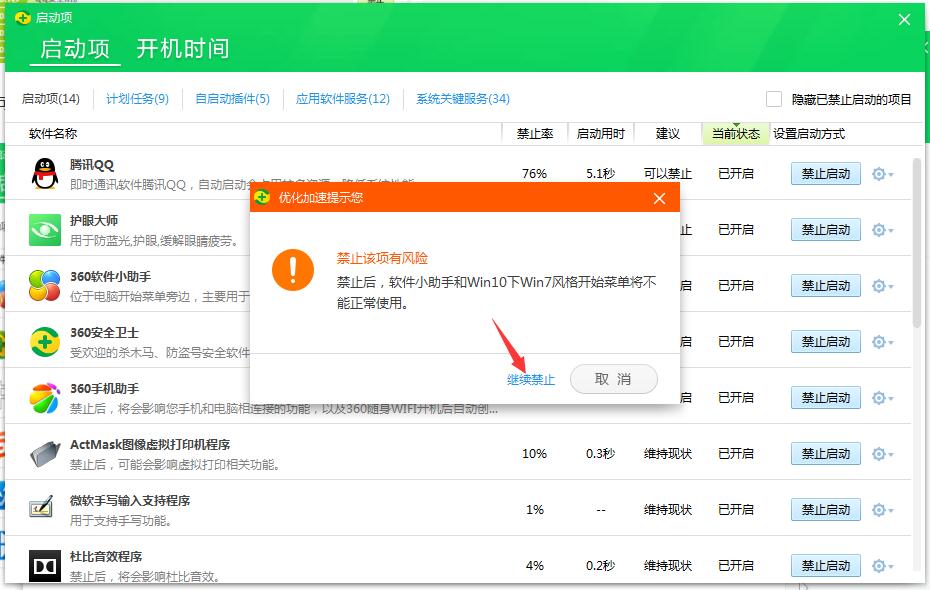Image resolution: width=930 pixels, height=590 pixels.
Task: Open gear settings for 杜比音效 row
Action: [x=882, y=566]
